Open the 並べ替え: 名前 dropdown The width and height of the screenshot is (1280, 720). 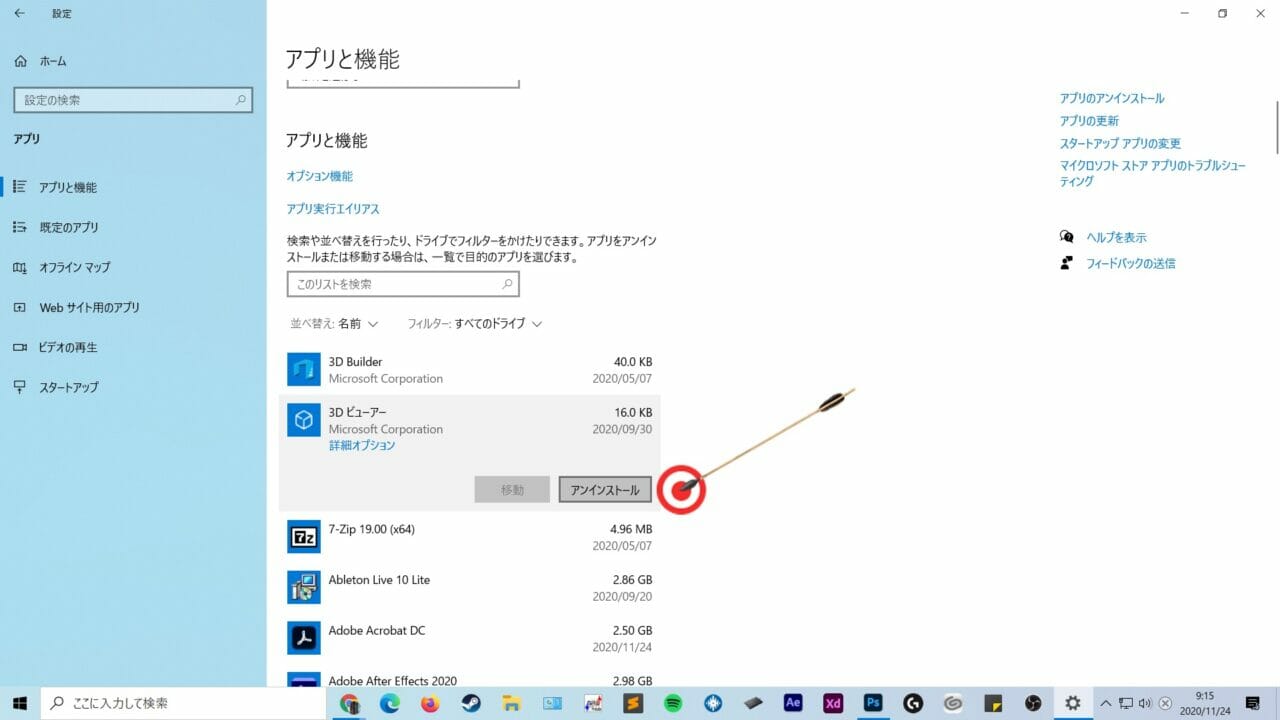coord(335,324)
